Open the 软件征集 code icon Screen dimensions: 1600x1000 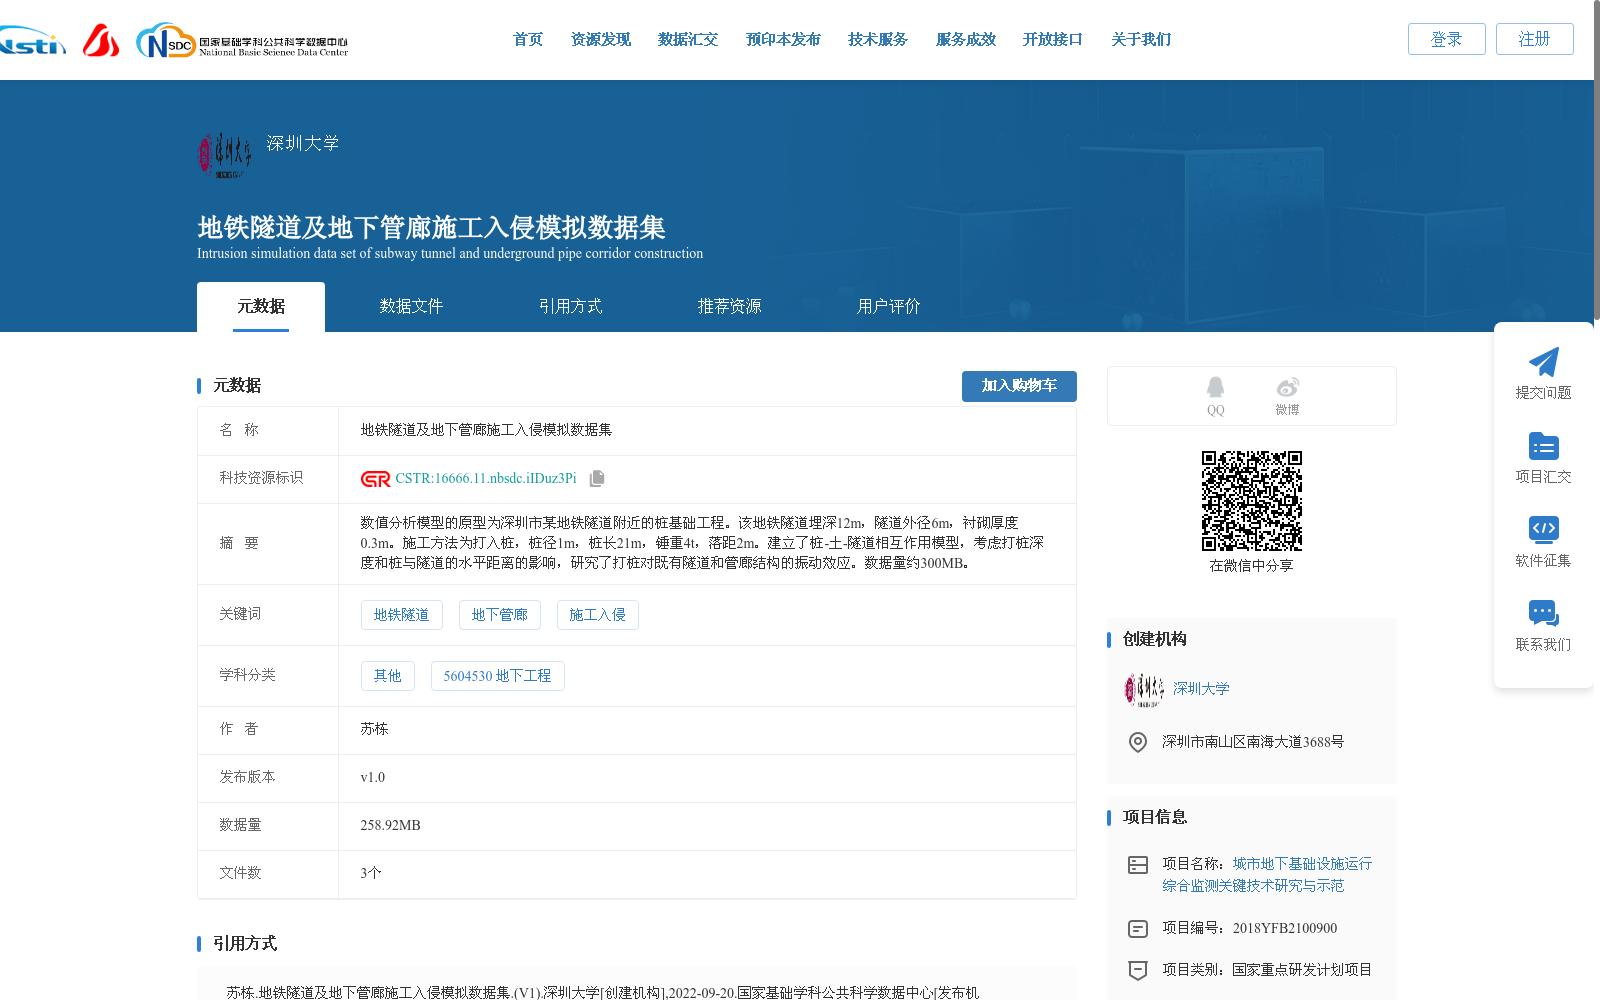tap(1543, 529)
